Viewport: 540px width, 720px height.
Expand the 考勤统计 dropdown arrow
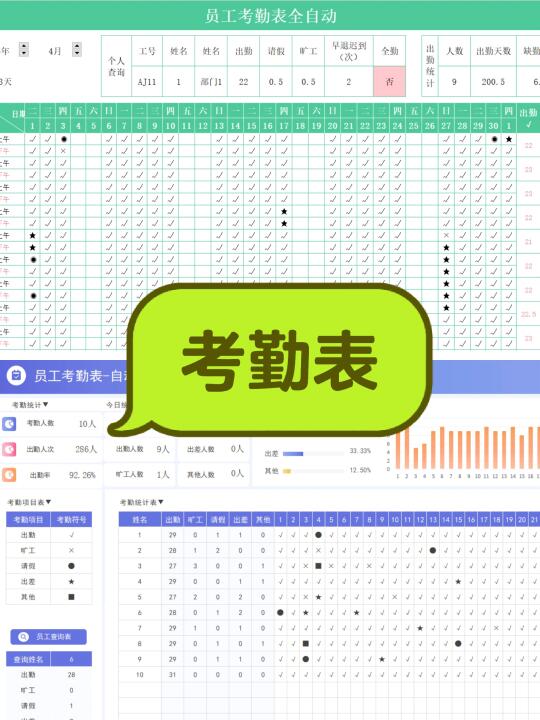(45, 404)
